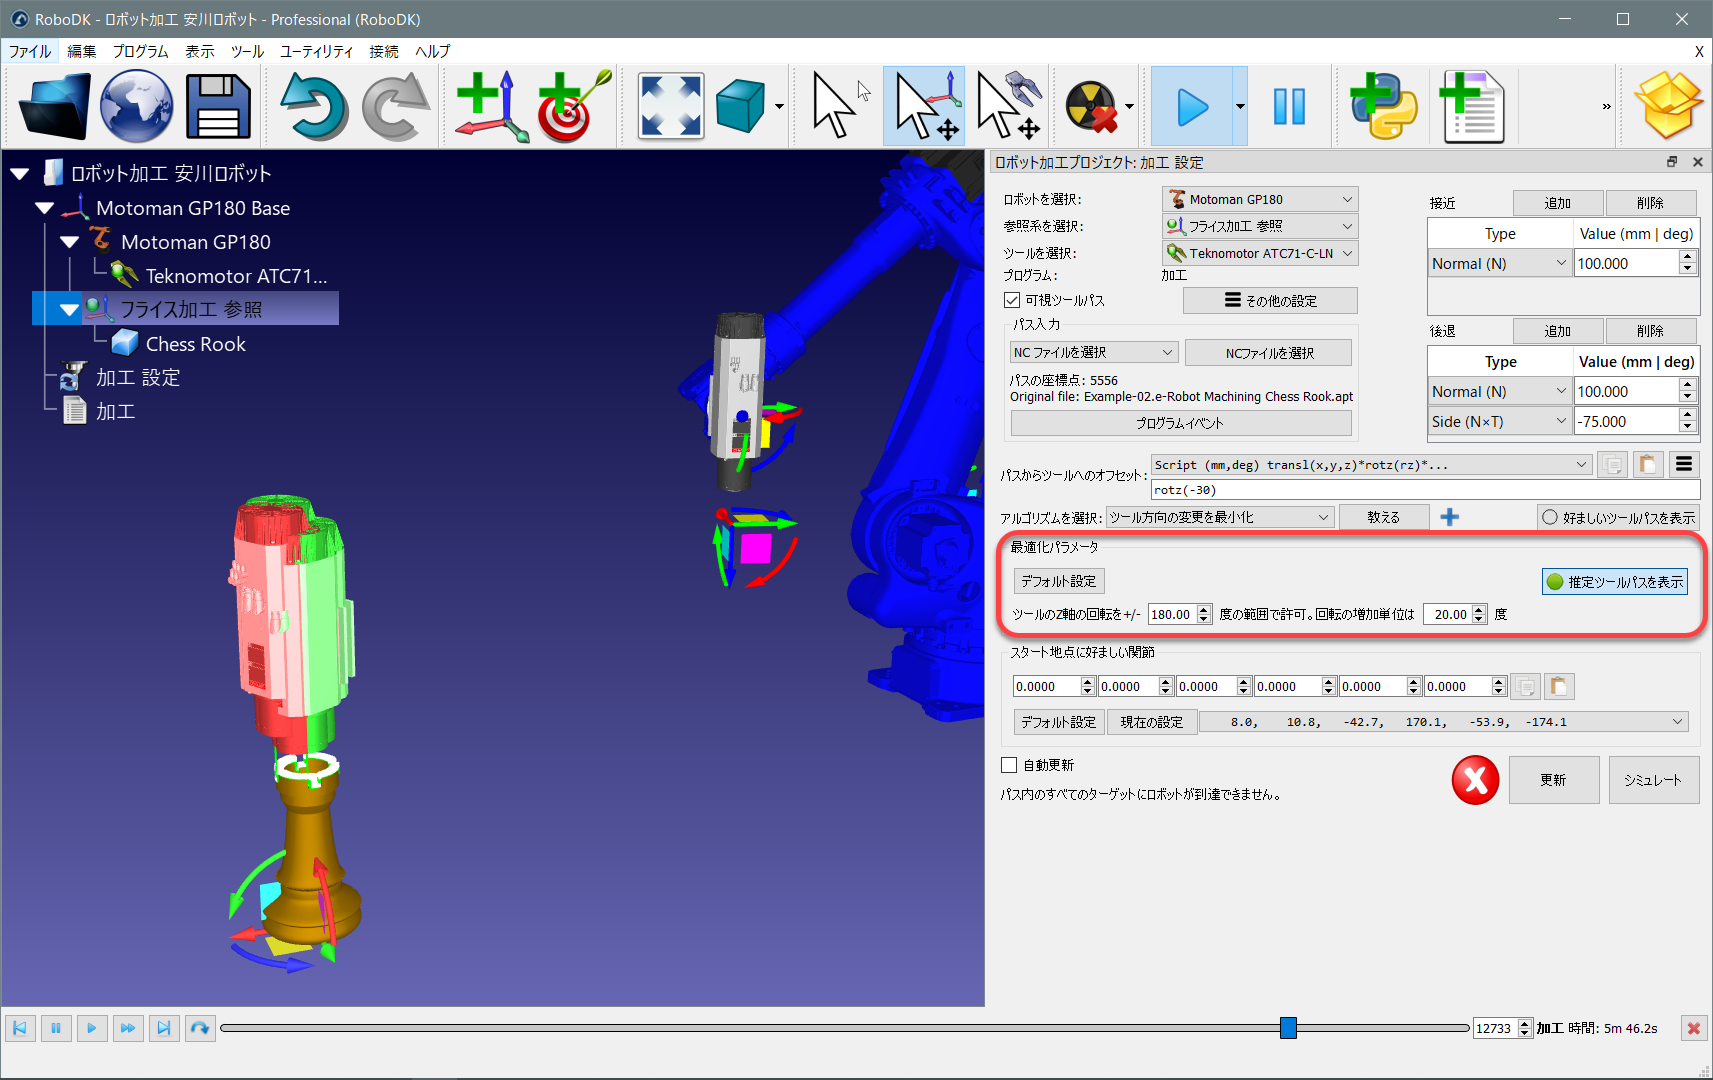Add a reference frame icon
Image resolution: width=1713 pixels, height=1080 pixels.
tap(491, 106)
